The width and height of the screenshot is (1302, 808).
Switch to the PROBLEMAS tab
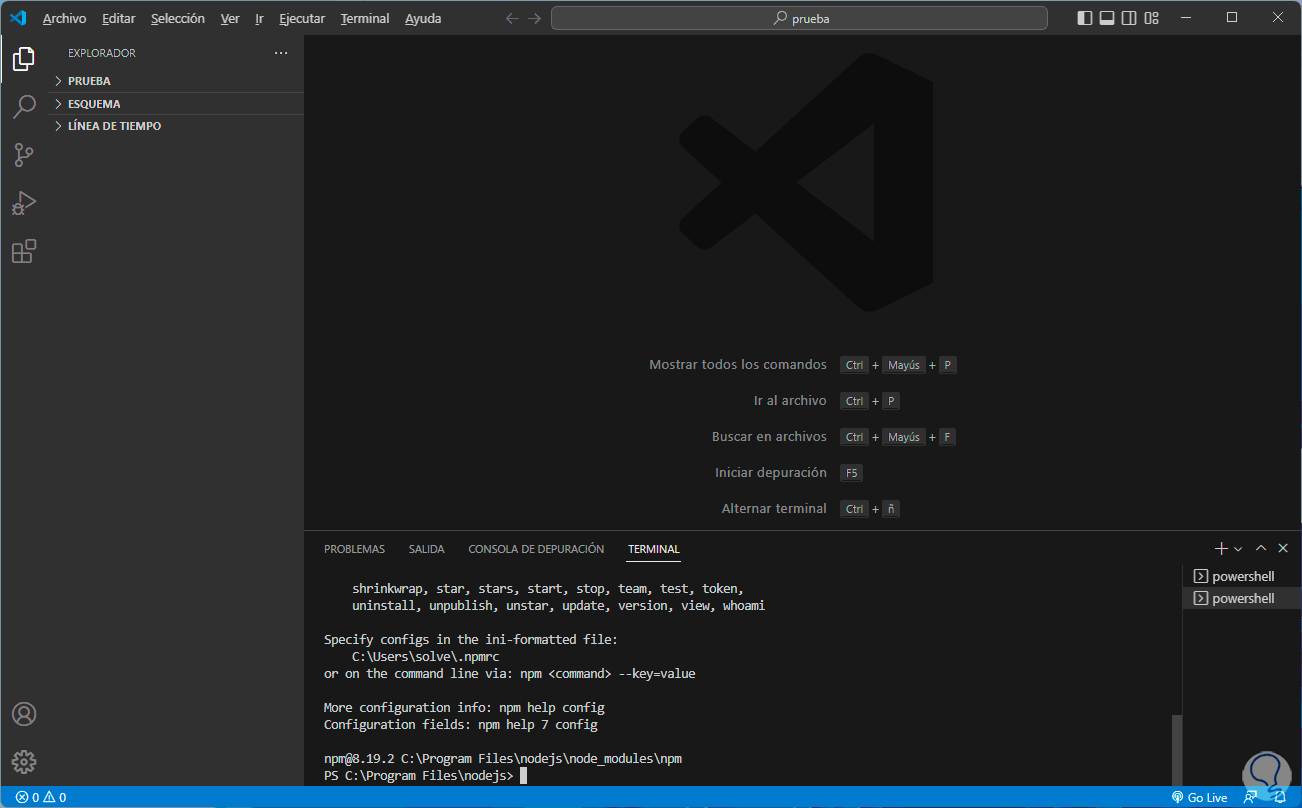pos(354,549)
